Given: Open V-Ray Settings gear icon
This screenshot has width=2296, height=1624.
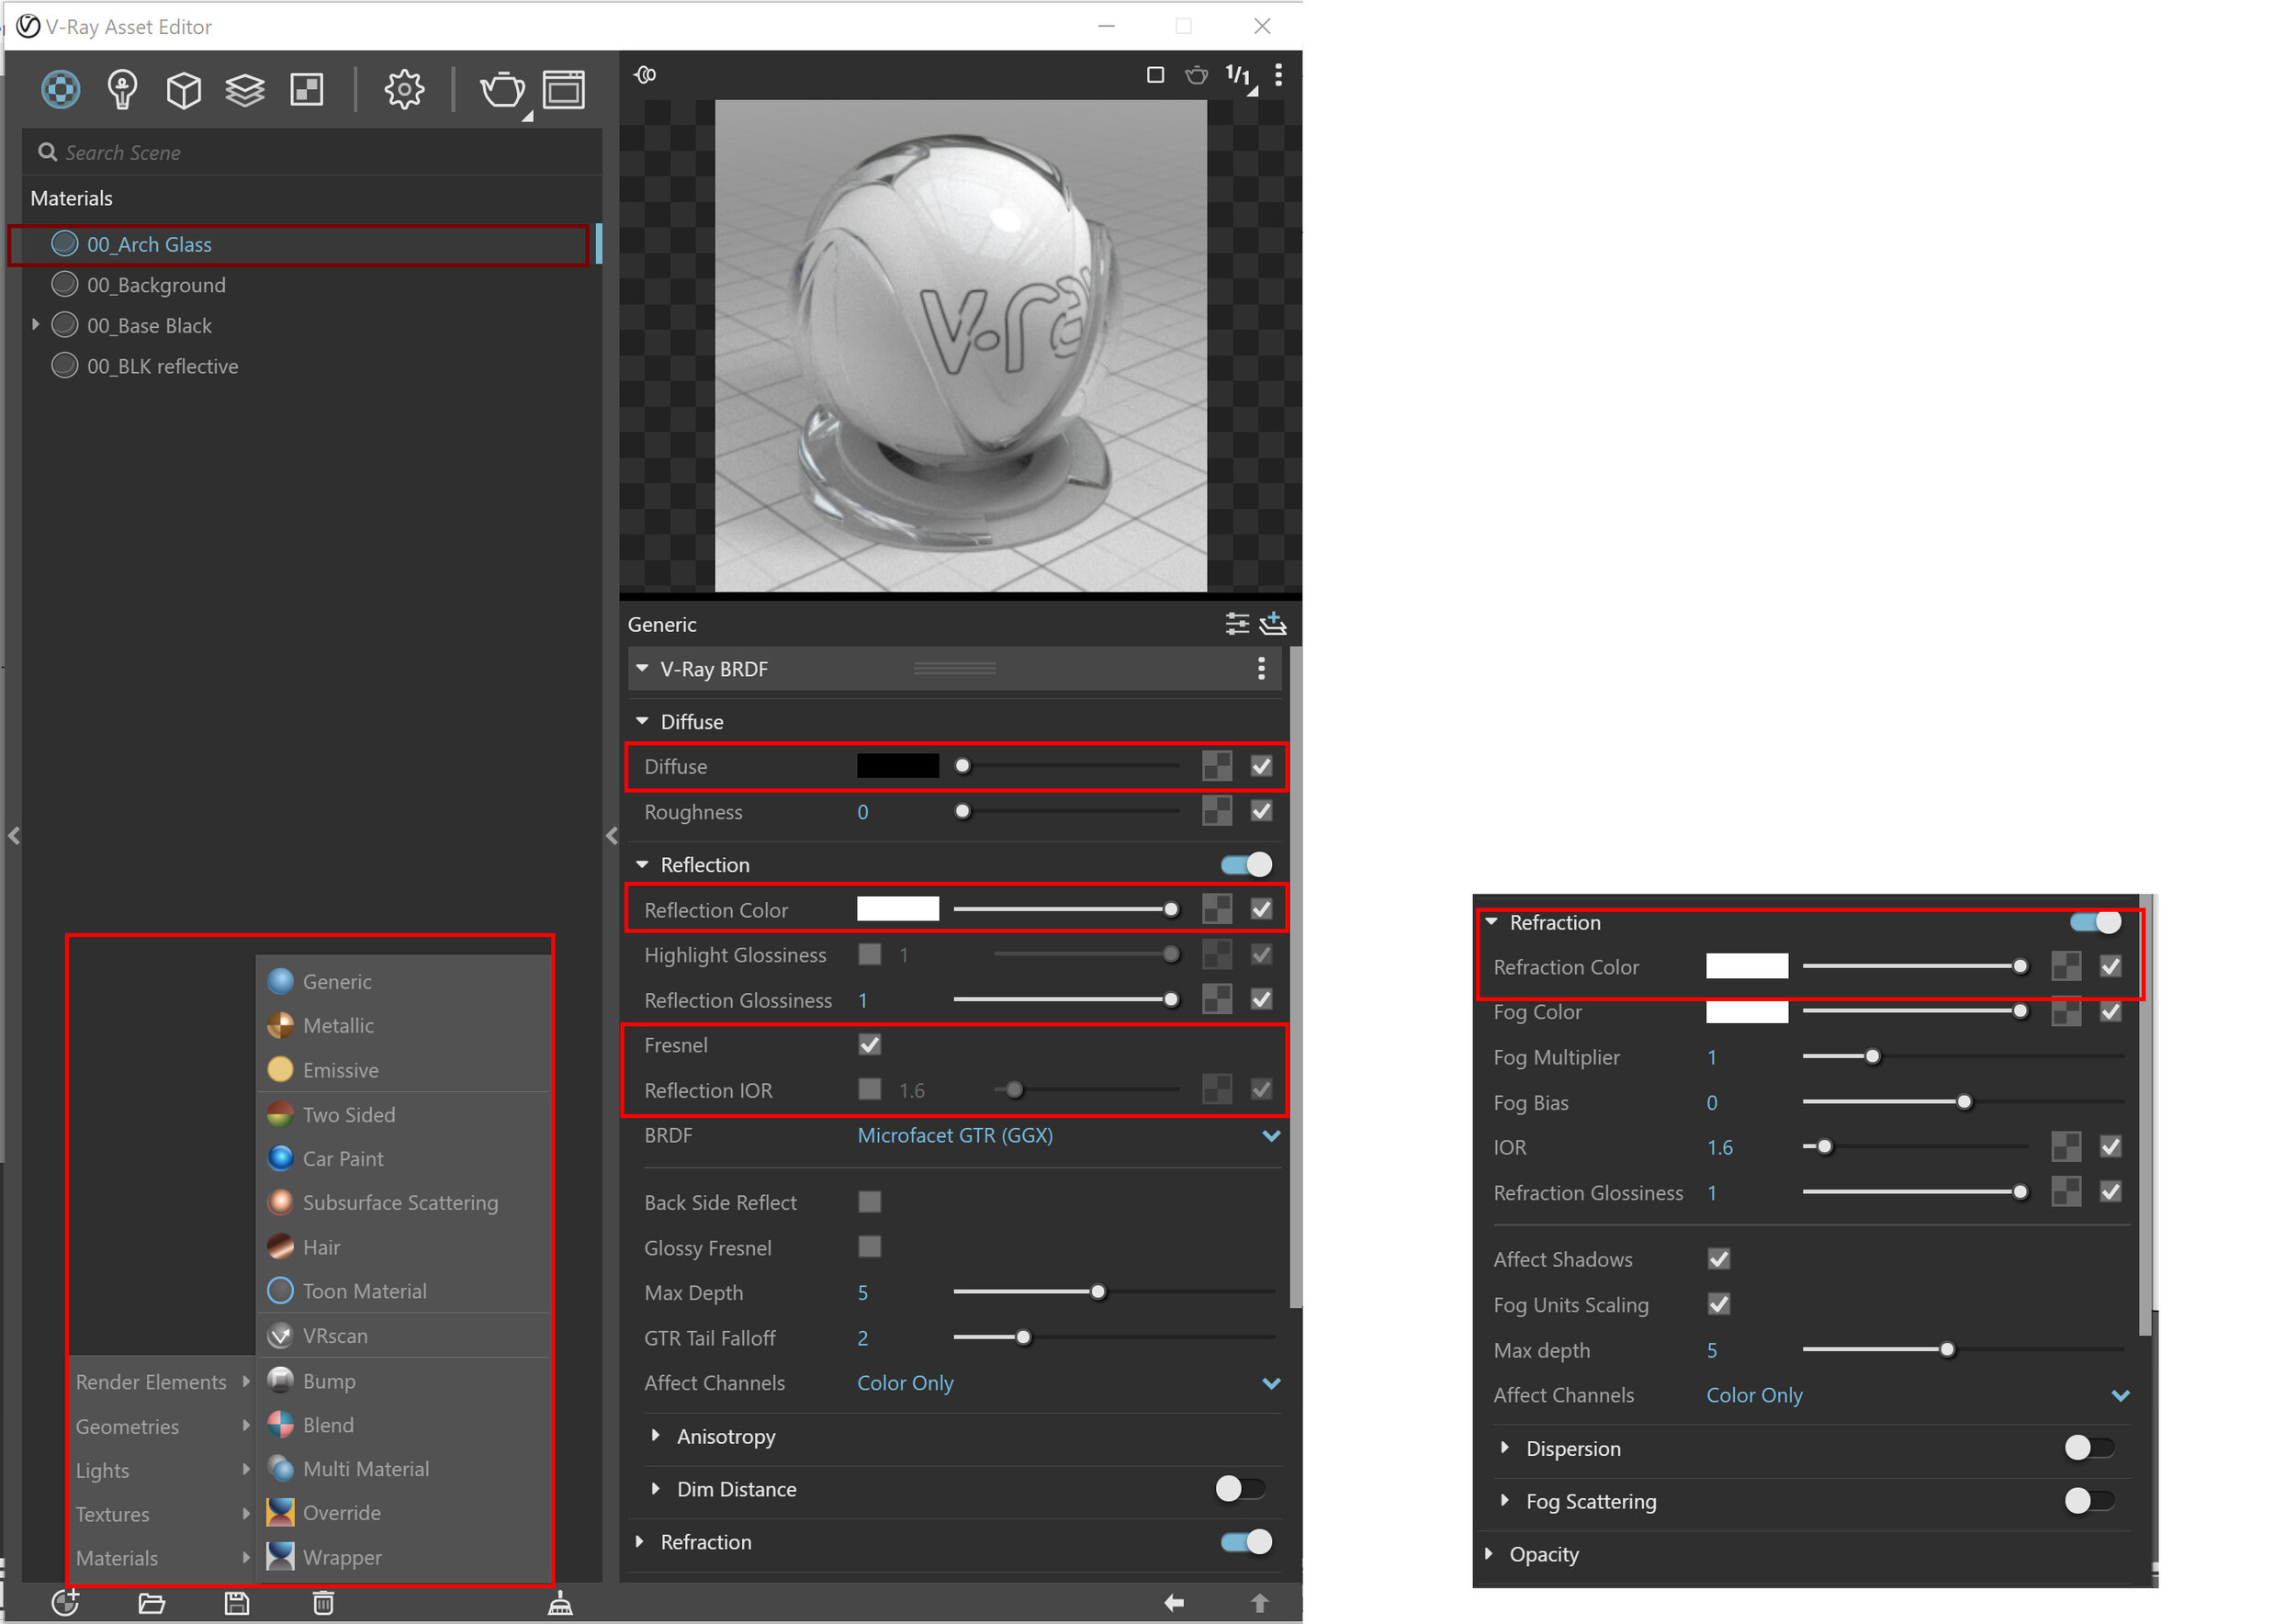Looking at the screenshot, I should [404, 90].
